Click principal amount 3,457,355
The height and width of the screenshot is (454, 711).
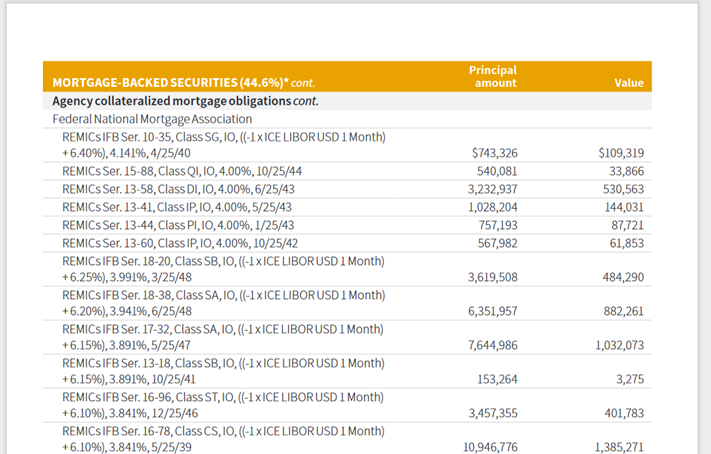[x=493, y=414]
